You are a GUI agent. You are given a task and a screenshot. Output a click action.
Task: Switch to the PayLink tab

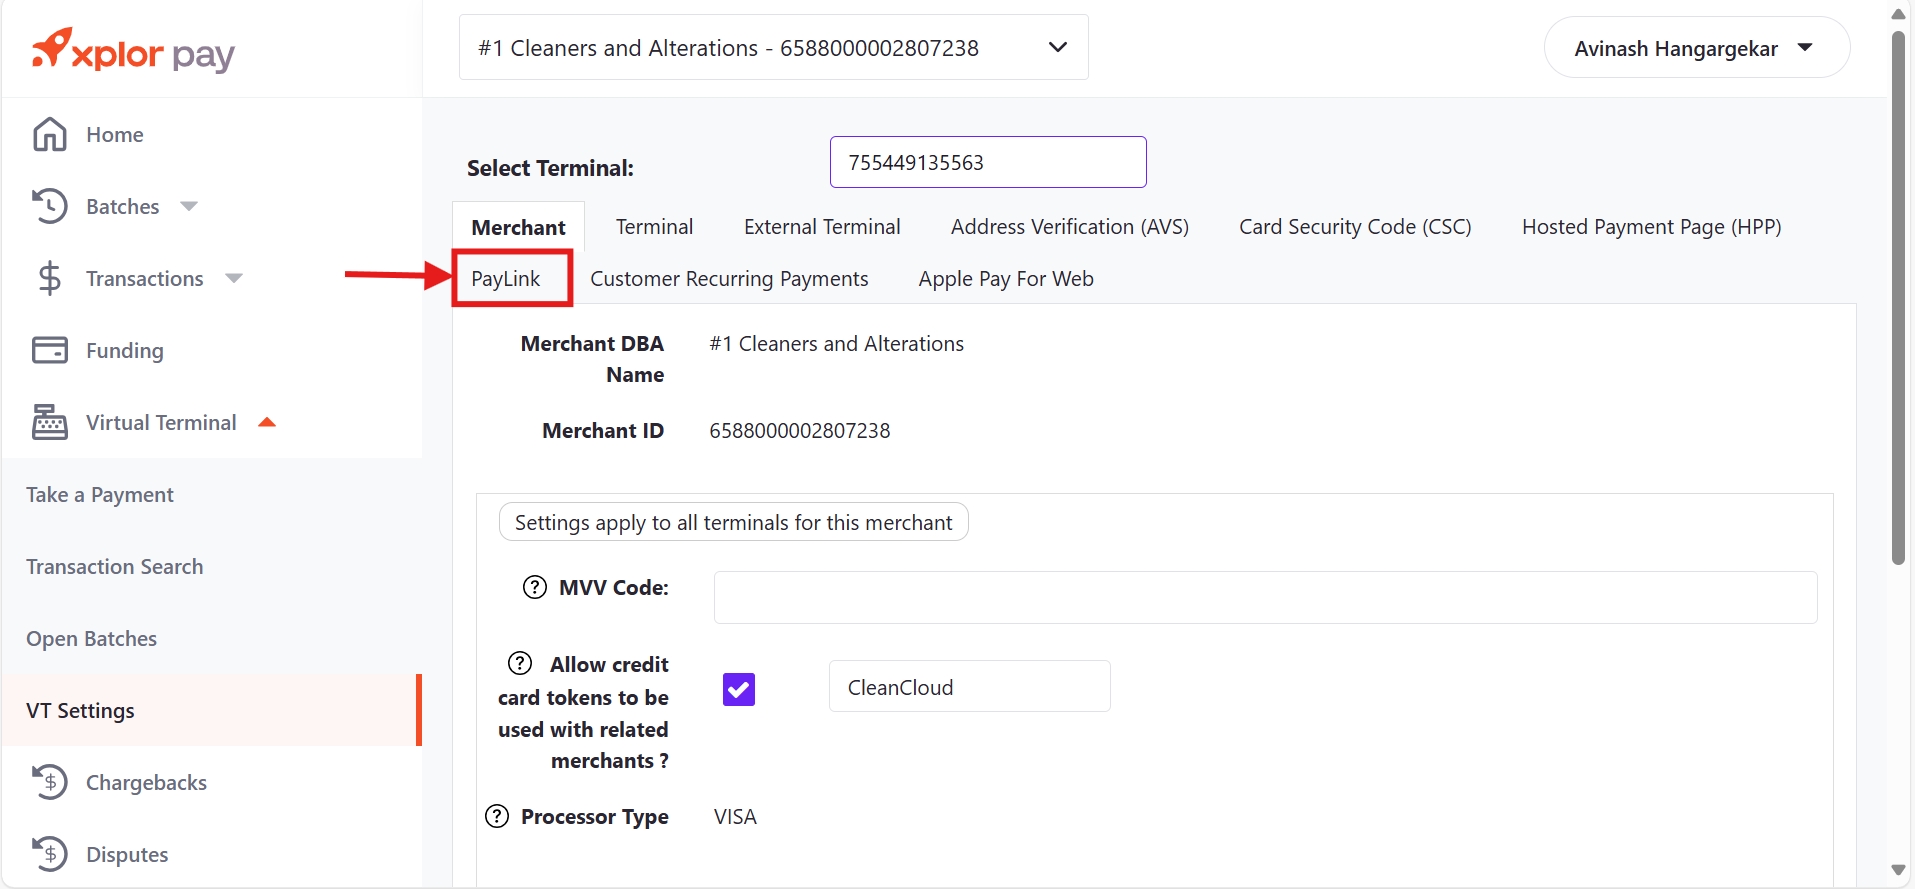[506, 279]
